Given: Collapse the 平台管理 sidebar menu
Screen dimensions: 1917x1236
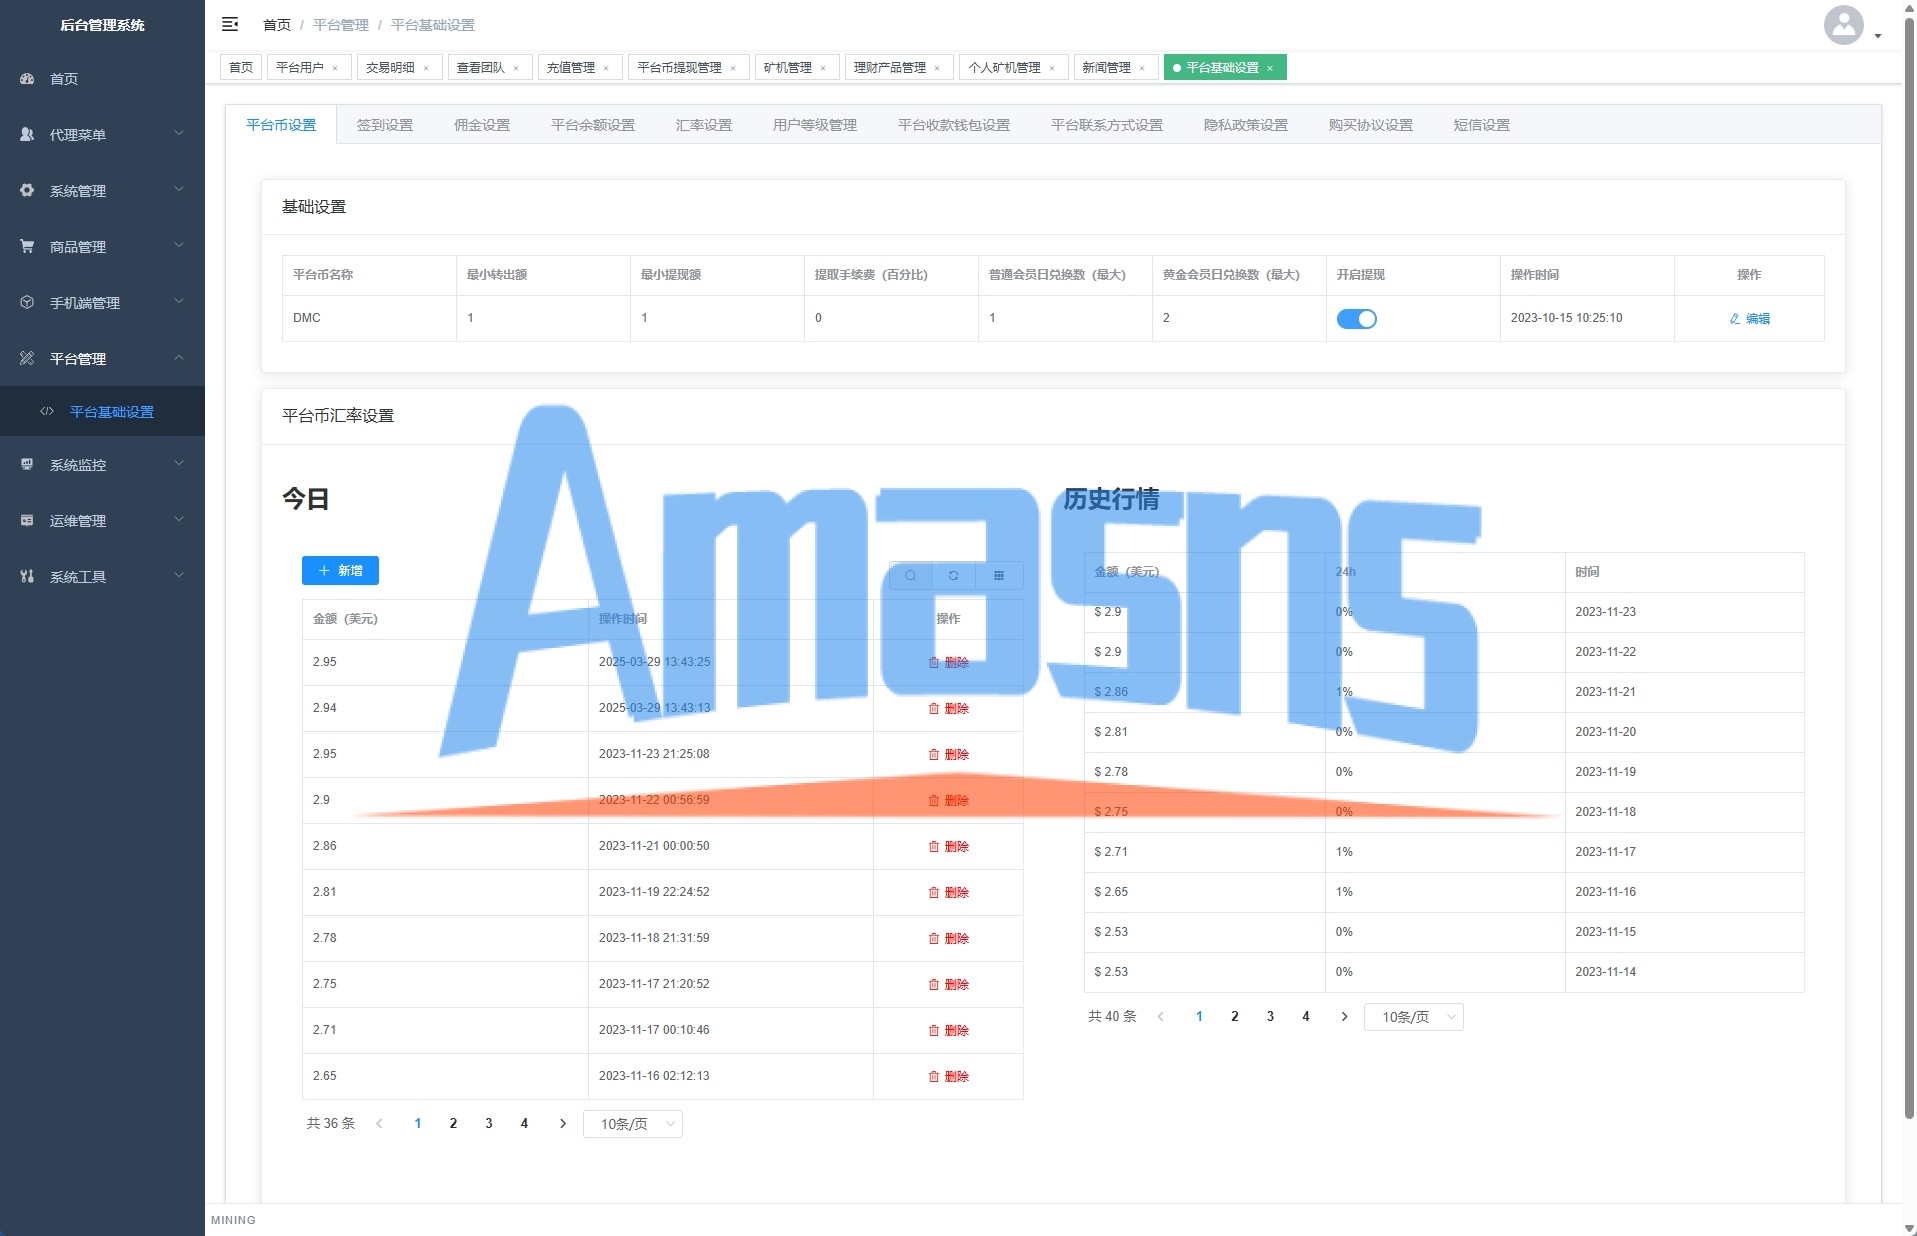Looking at the screenshot, I should (x=102, y=358).
